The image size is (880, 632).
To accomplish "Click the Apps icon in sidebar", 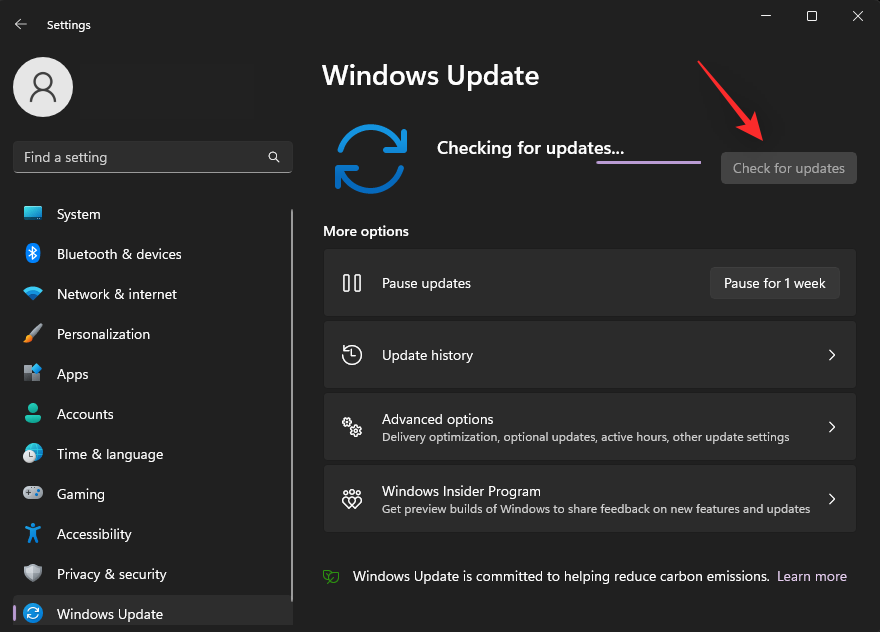I will 33,373.
